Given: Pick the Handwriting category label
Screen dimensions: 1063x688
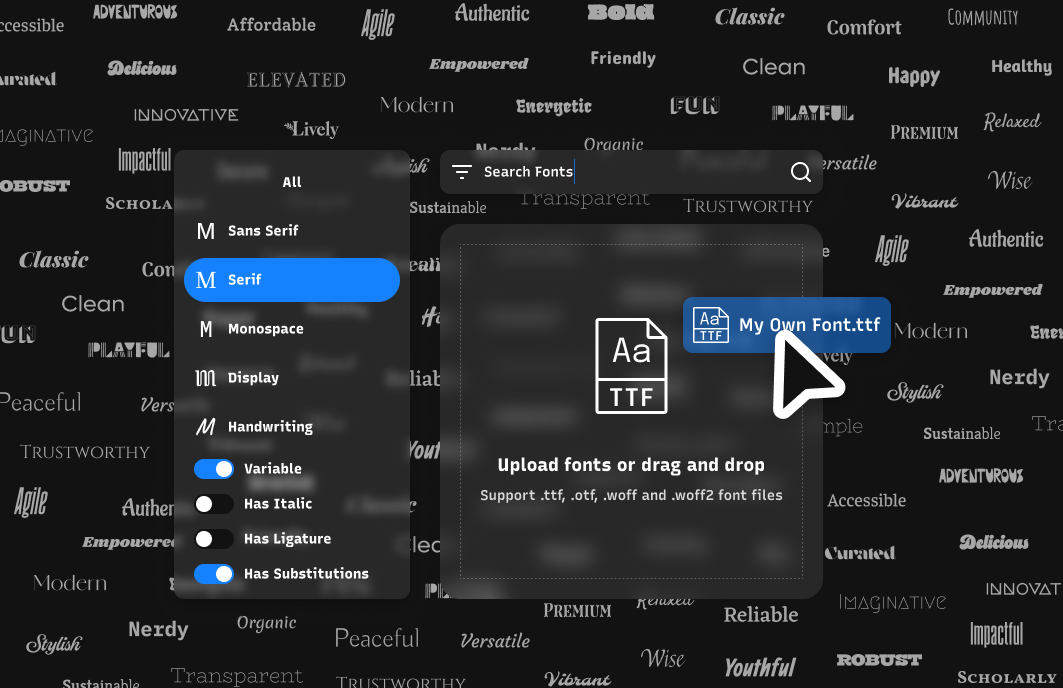Looking at the screenshot, I should coord(270,427).
